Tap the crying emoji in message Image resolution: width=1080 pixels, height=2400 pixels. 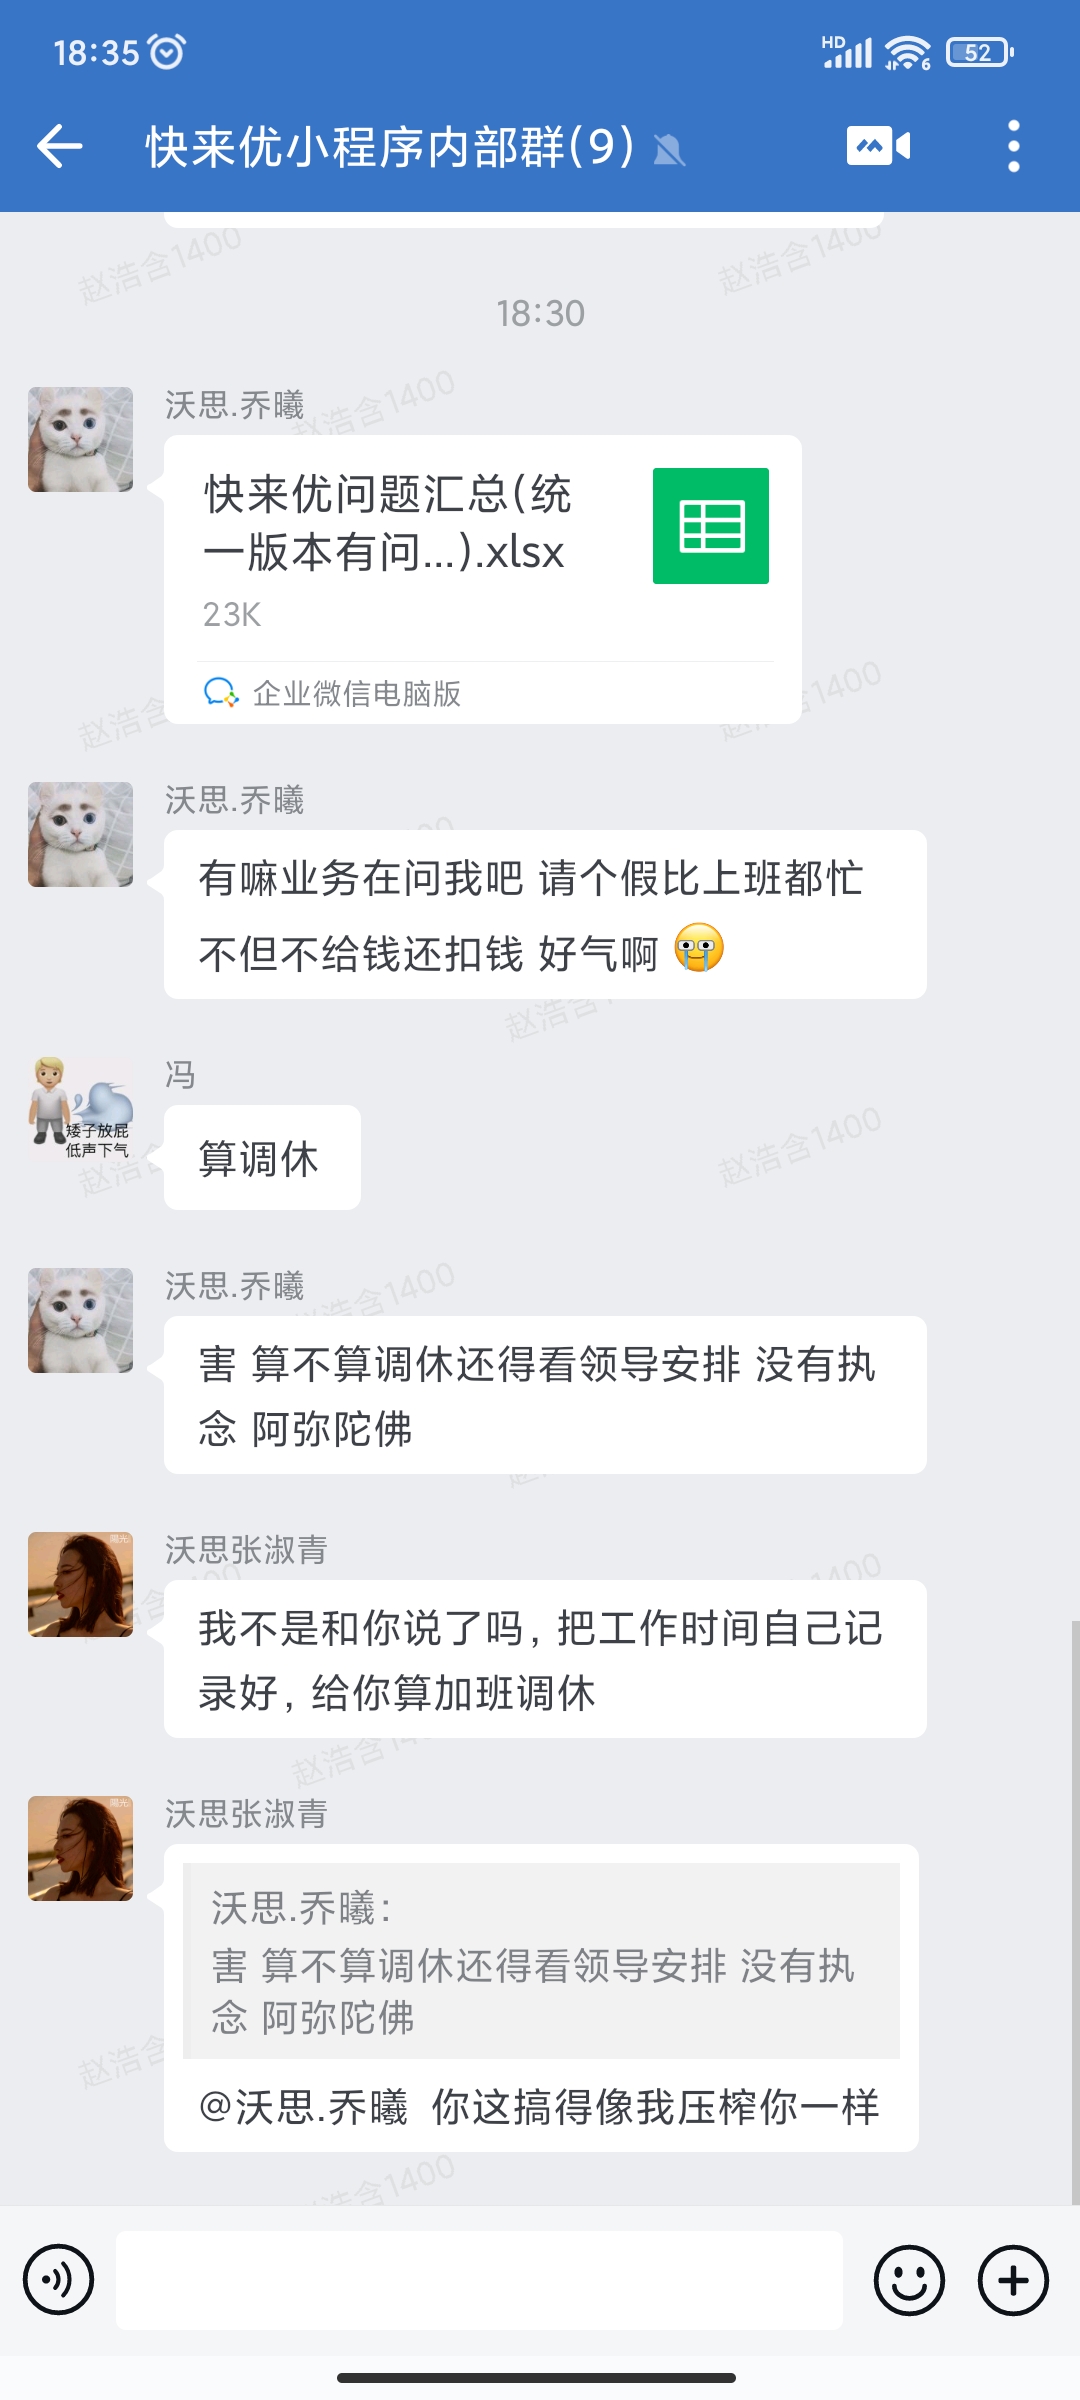(x=698, y=948)
